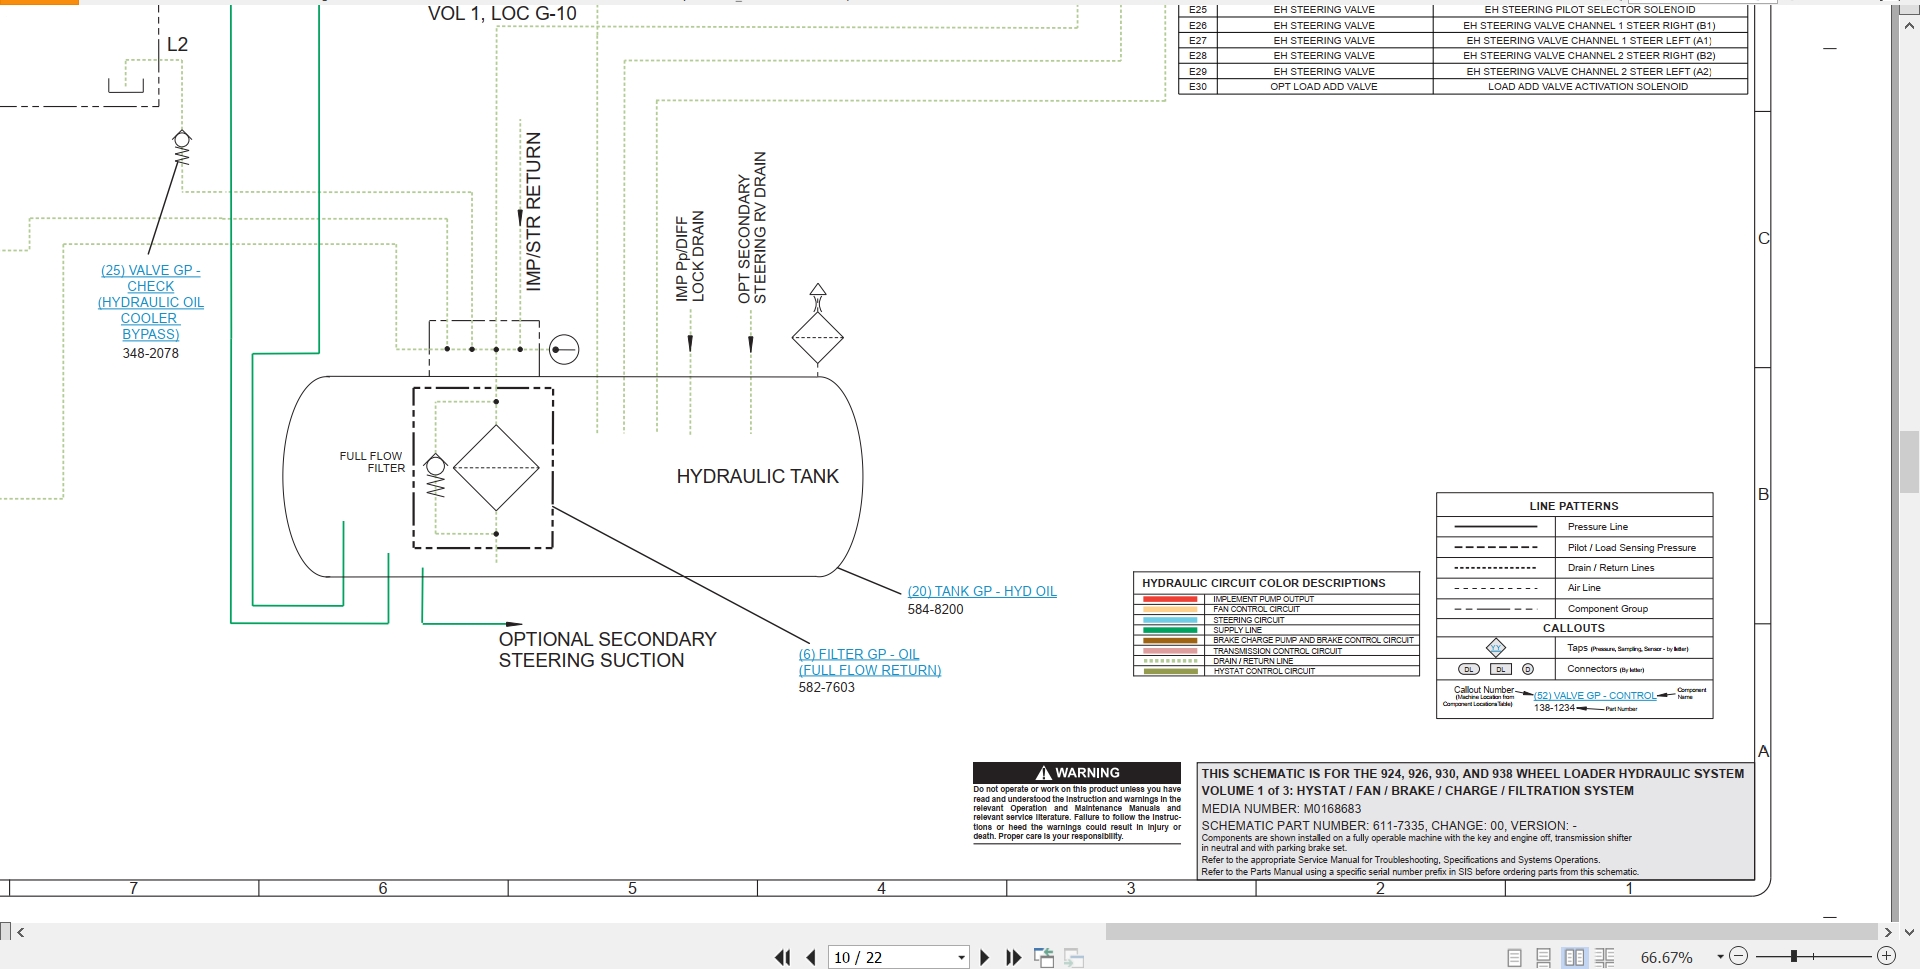Go to the next page

coord(984,958)
